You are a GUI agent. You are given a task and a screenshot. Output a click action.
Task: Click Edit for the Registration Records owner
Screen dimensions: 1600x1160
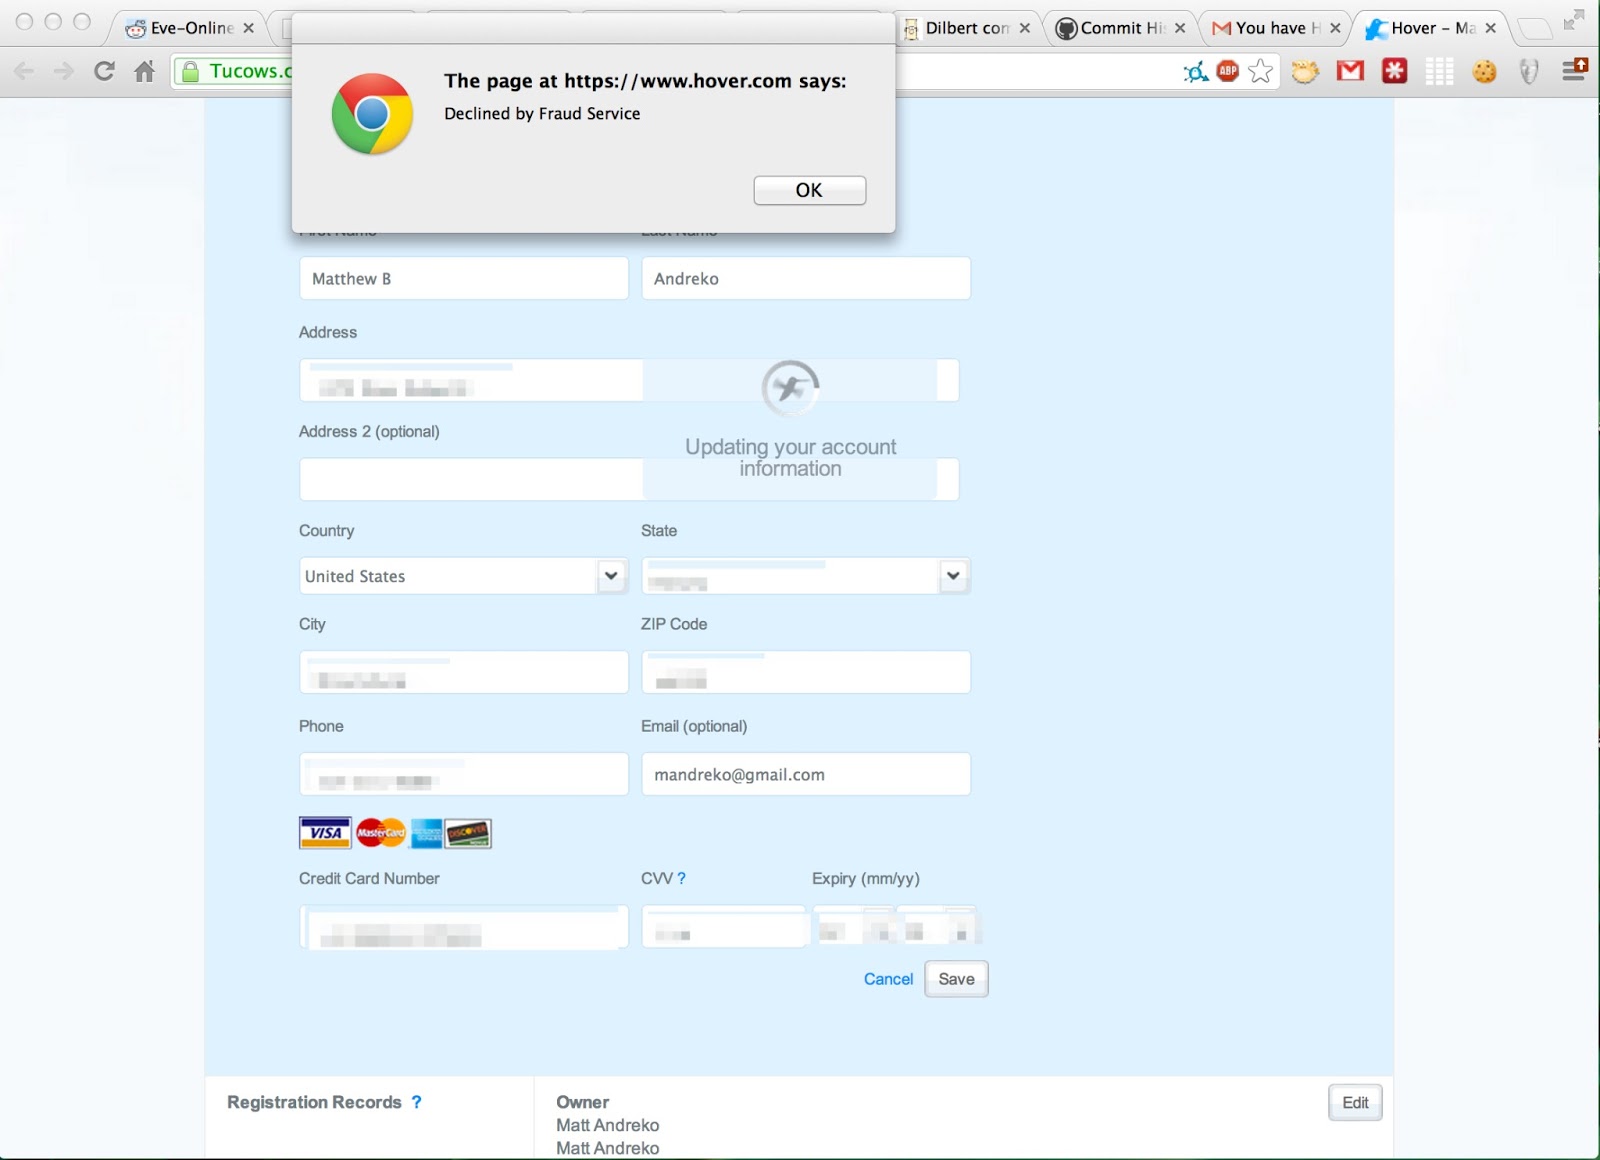tap(1355, 1103)
